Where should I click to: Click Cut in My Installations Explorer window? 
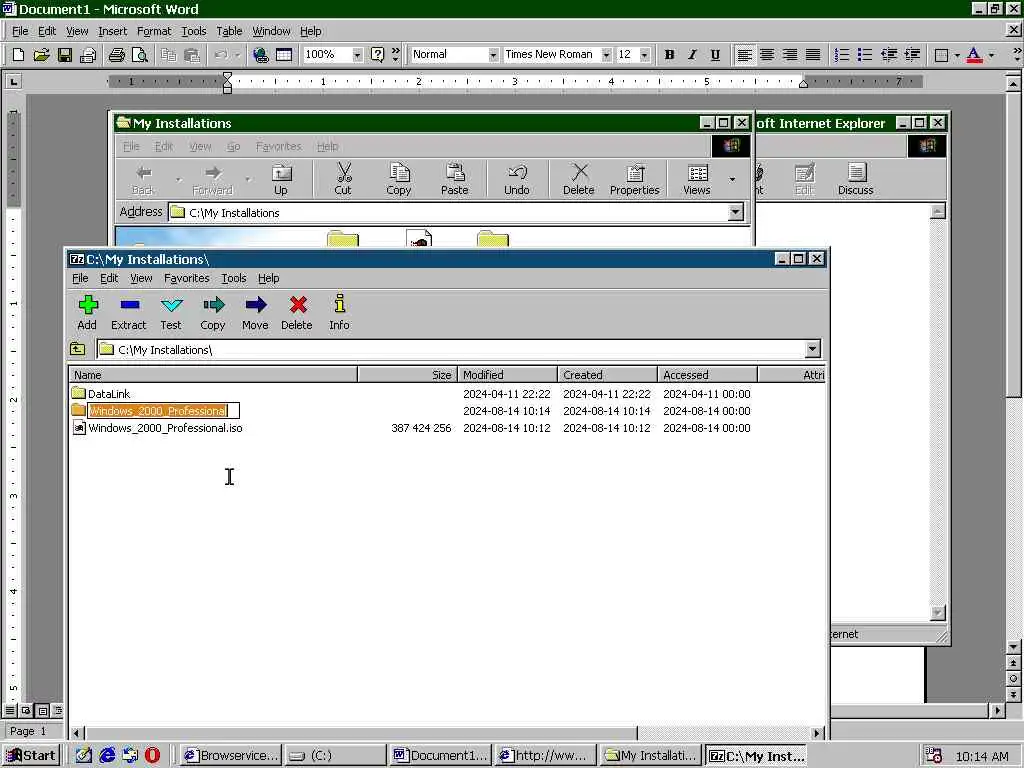343,179
